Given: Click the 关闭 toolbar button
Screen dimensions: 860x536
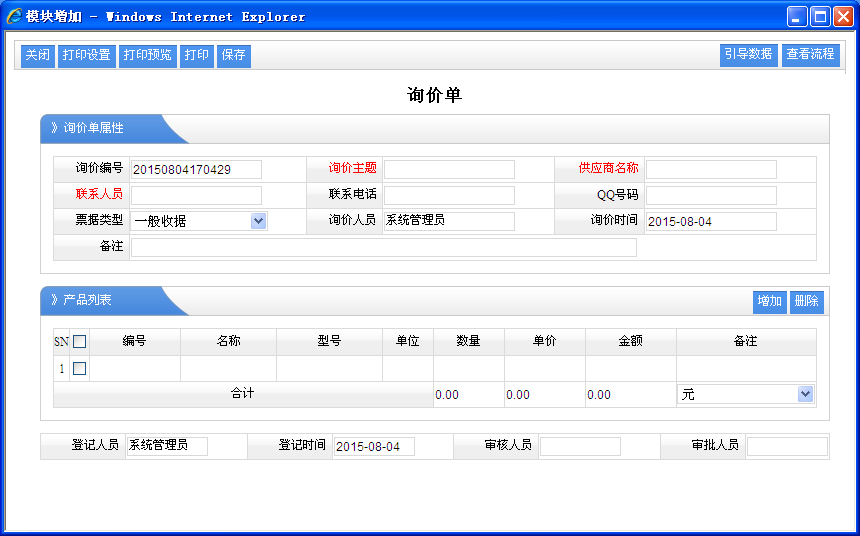Looking at the screenshot, I should (x=38, y=56).
